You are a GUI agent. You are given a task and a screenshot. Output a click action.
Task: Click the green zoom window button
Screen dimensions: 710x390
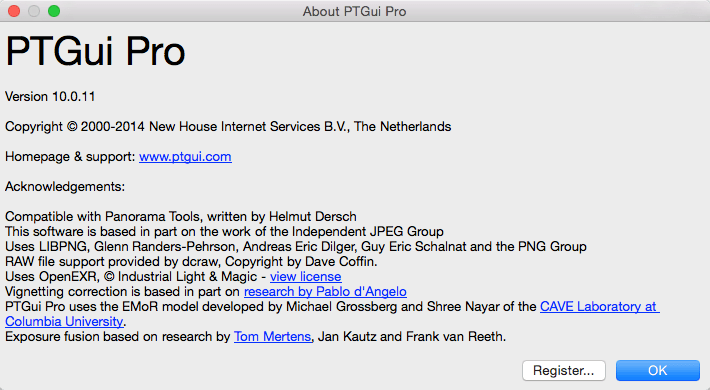tap(54, 11)
